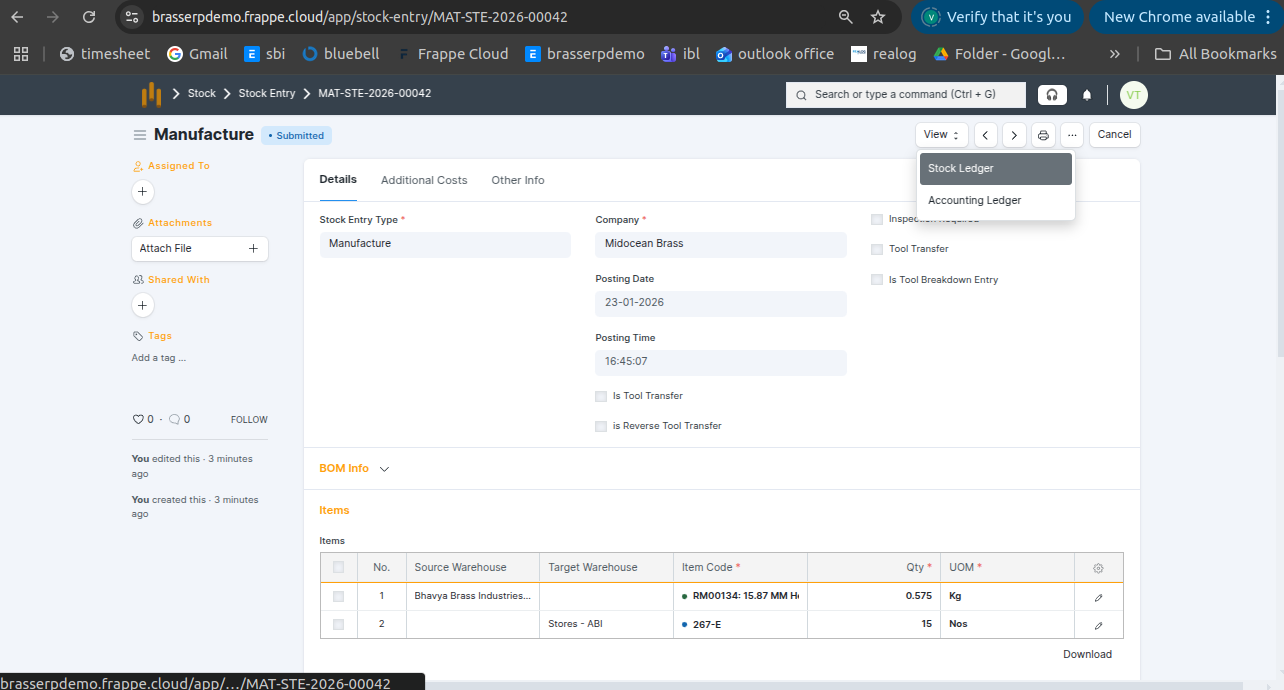Select Stock Ledger from View menu

point(995,169)
